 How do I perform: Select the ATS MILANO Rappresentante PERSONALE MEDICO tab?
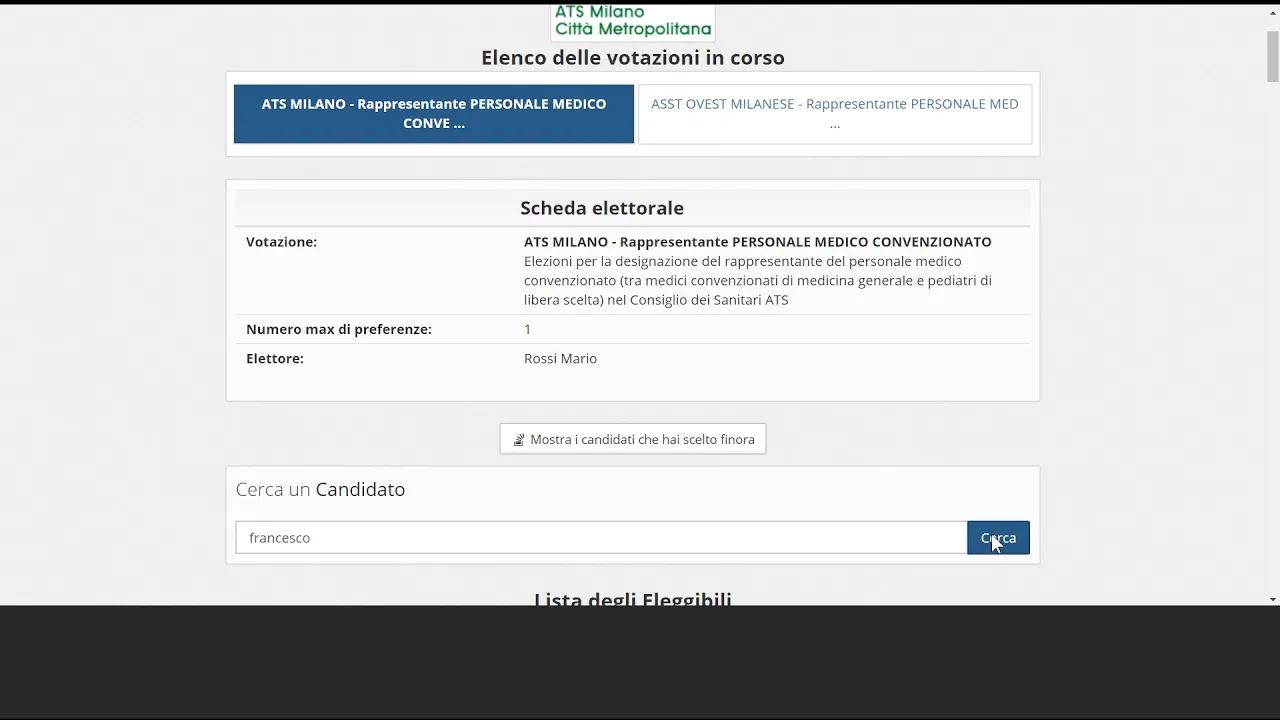click(x=434, y=114)
